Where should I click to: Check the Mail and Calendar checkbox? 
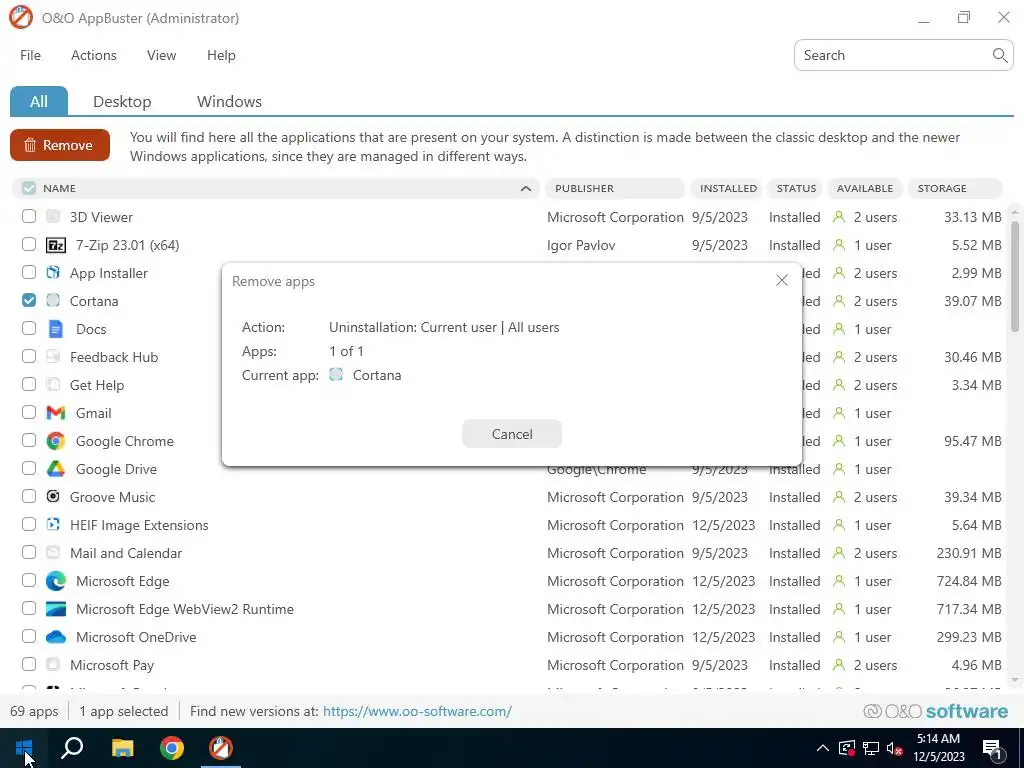pyautogui.click(x=29, y=552)
